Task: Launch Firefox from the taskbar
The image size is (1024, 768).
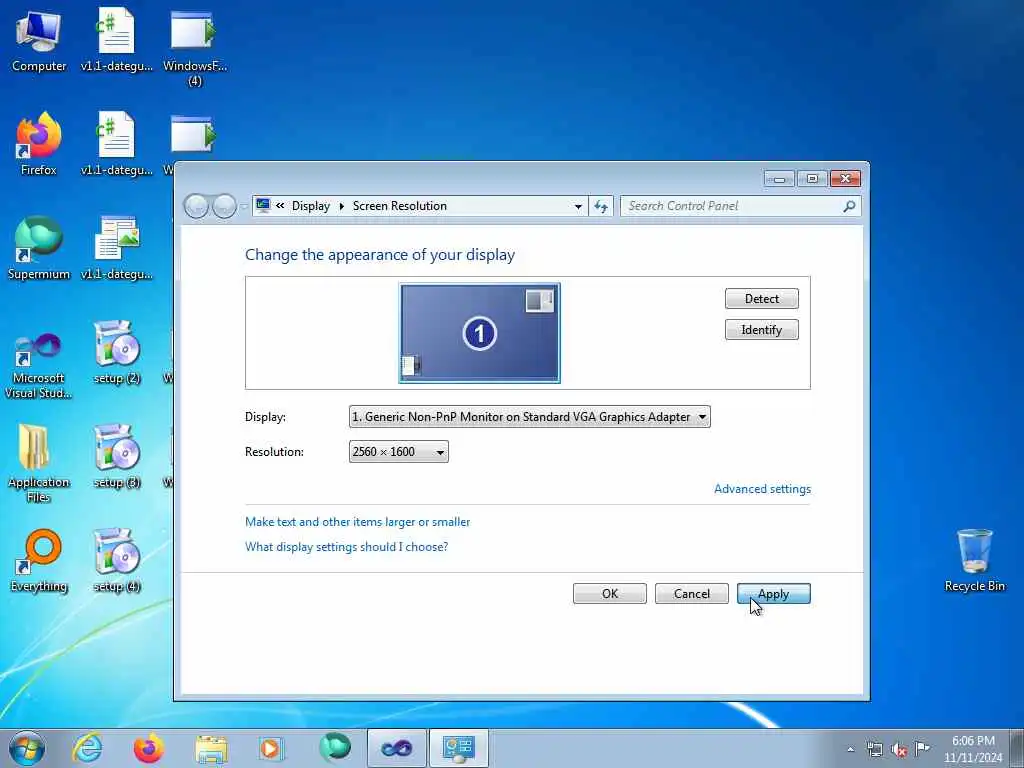Action: [x=149, y=748]
